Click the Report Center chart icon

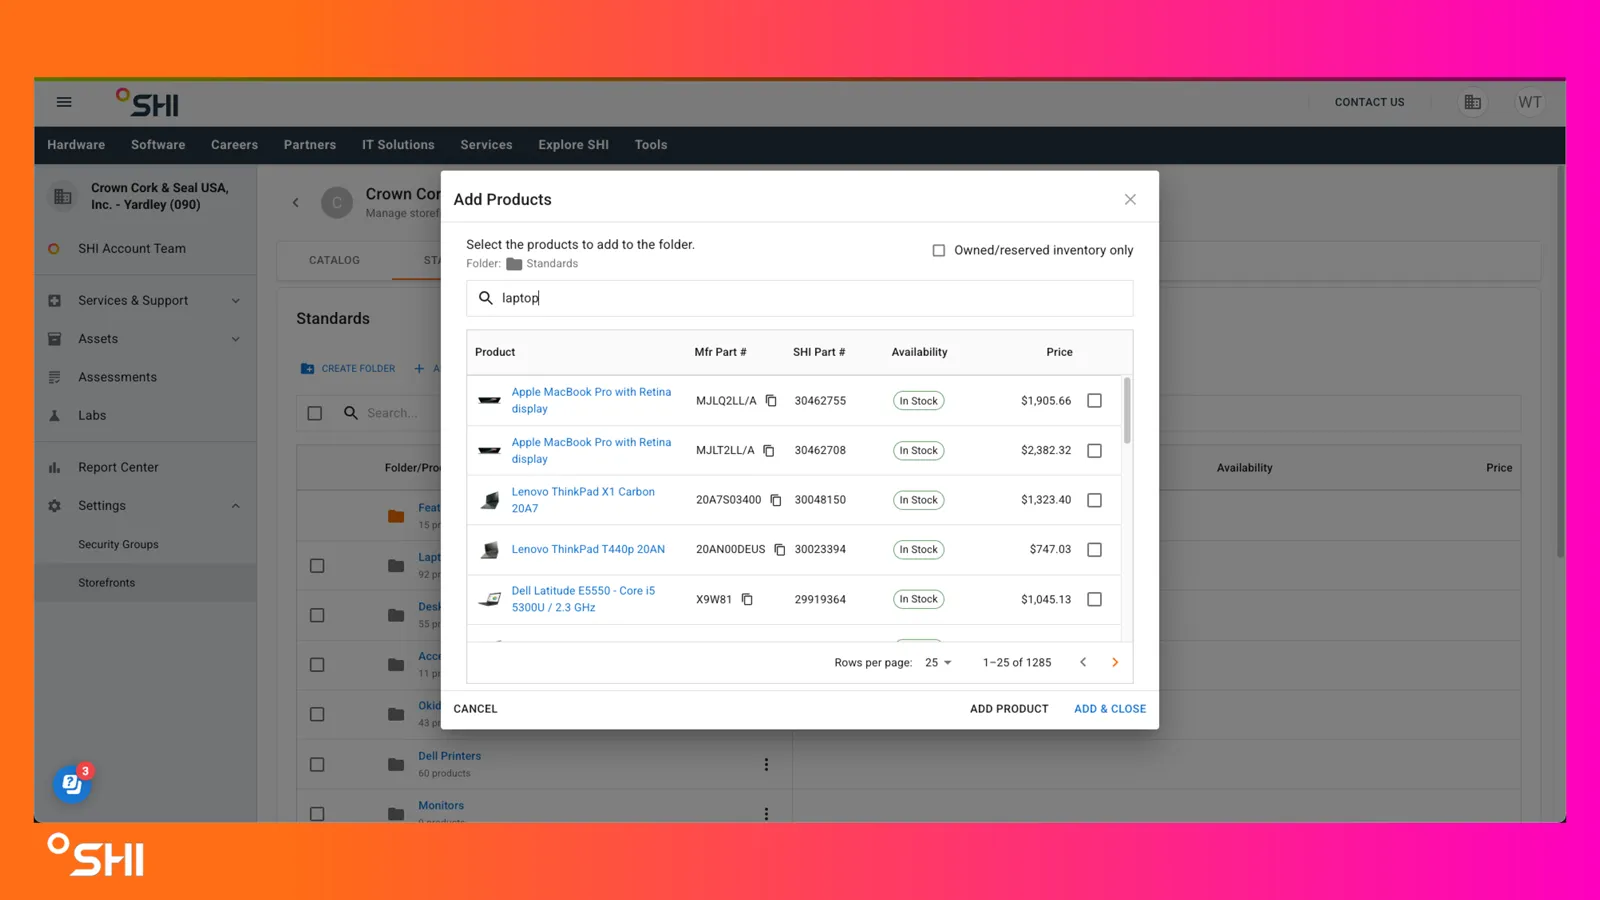click(55, 467)
